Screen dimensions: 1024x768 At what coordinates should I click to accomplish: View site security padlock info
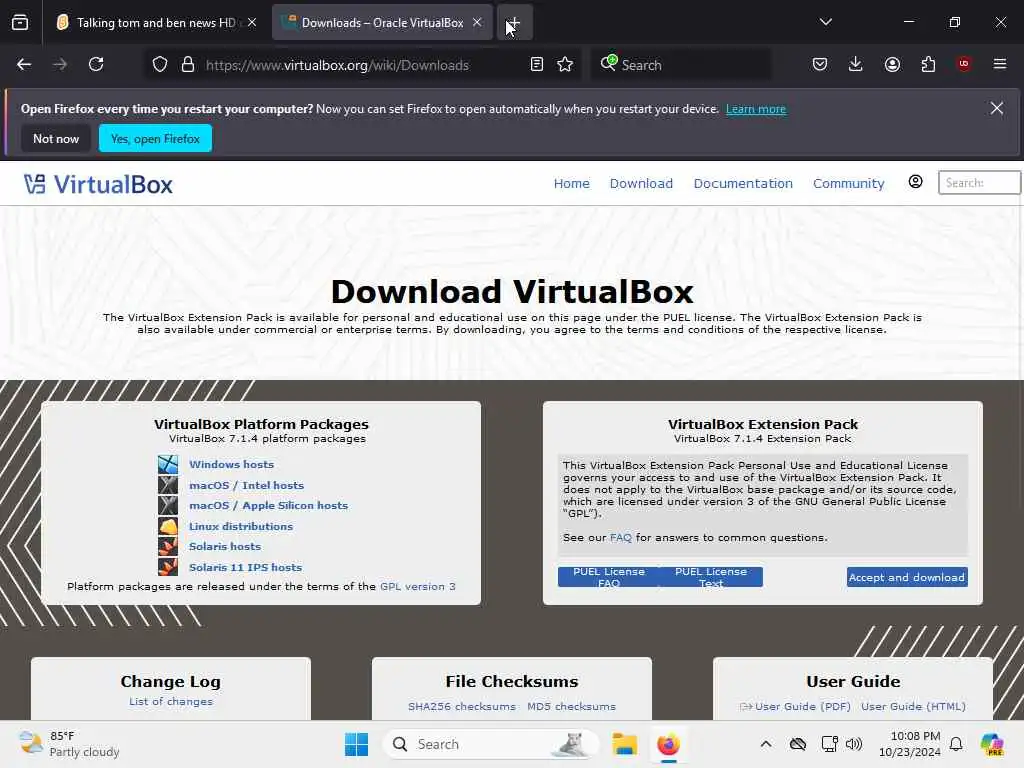click(x=188, y=65)
